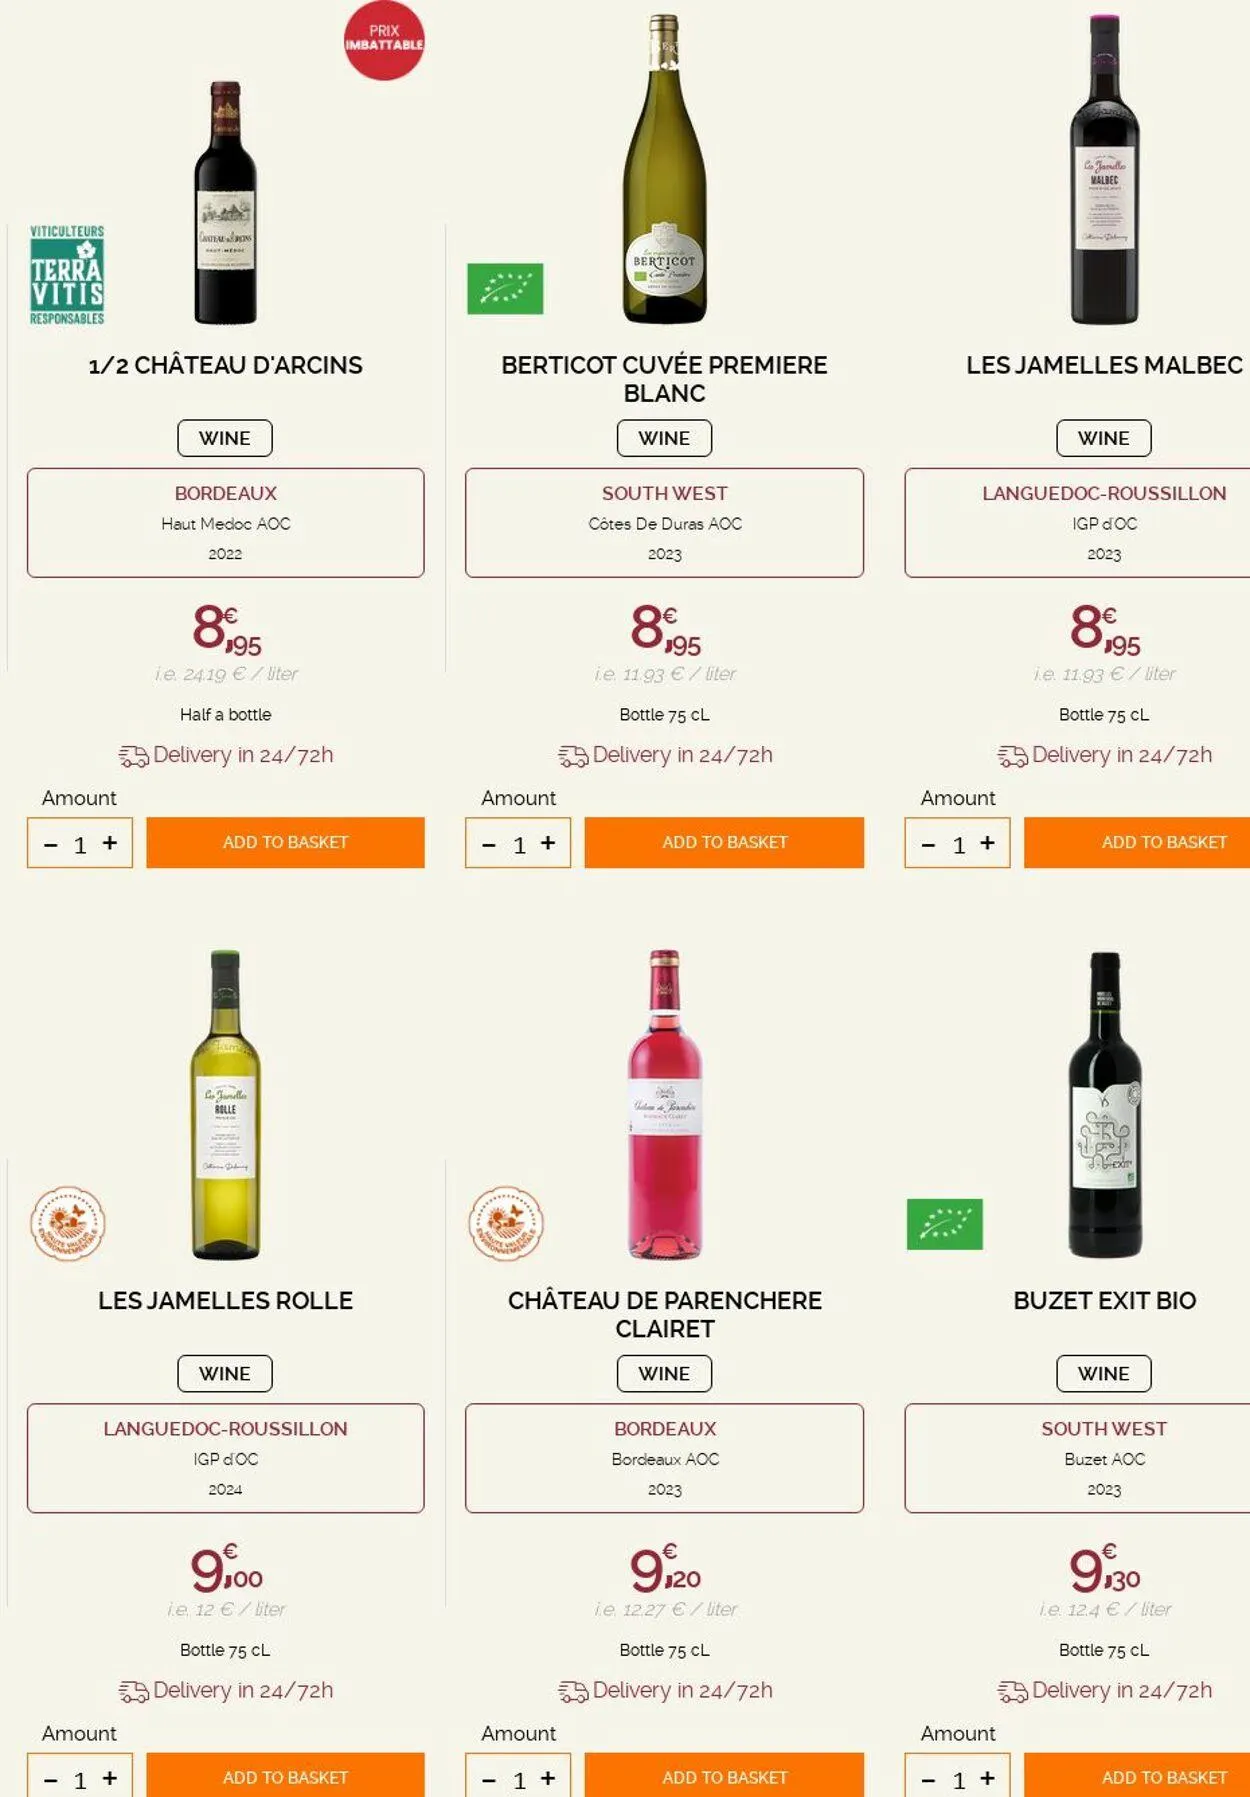1250x1797 pixels.
Task: Increase quantity for 1/2 Château d'Arcins
Action: click(x=110, y=843)
